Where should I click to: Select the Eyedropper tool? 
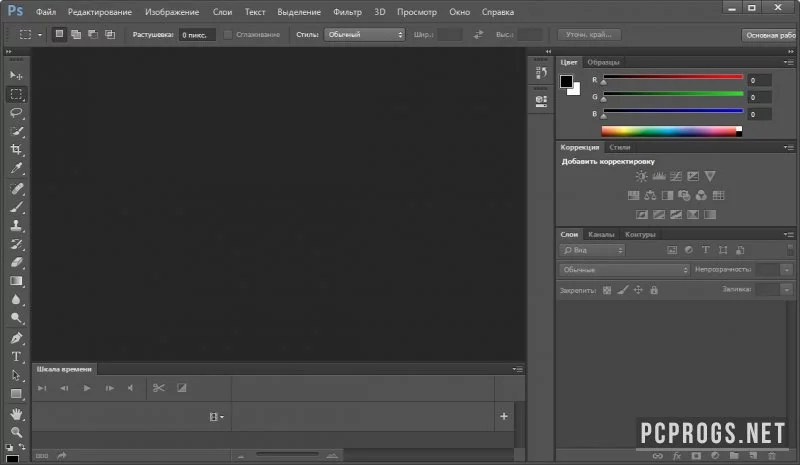[x=16, y=168]
